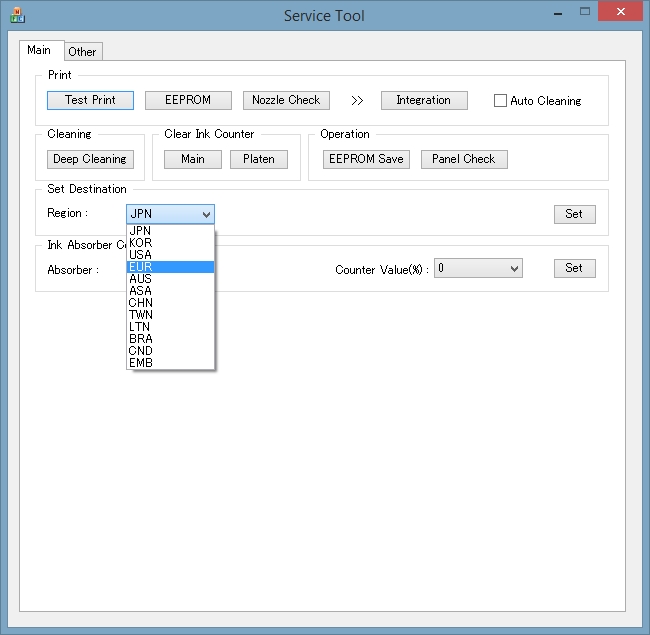Clear the Platen ink counter
This screenshot has width=650, height=635.
coord(259,159)
